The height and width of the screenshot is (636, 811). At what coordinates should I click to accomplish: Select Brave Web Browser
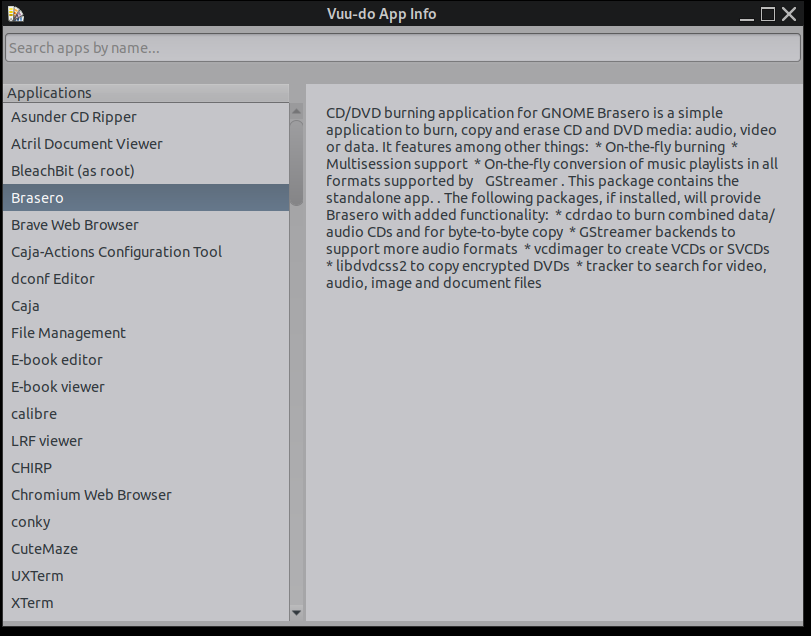(x=146, y=225)
